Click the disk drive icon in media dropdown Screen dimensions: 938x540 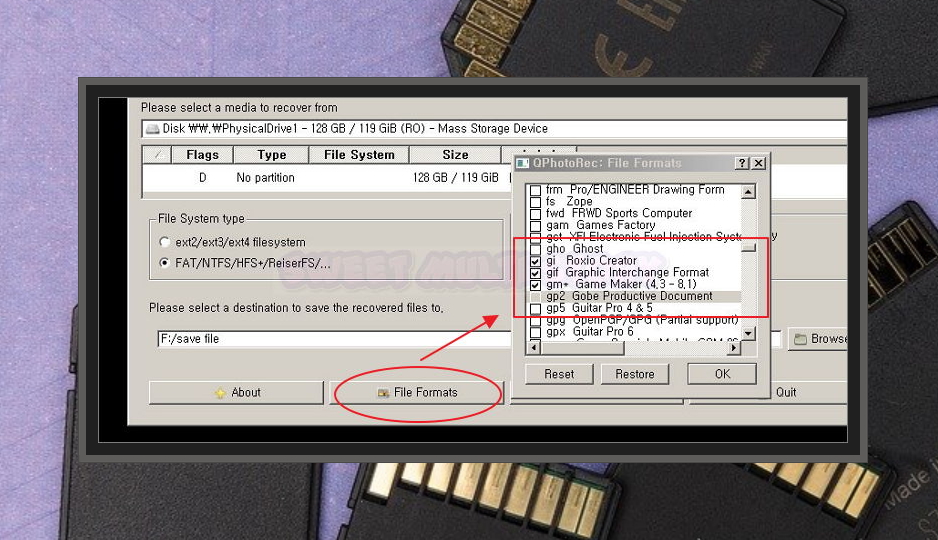(x=153, y=129)
